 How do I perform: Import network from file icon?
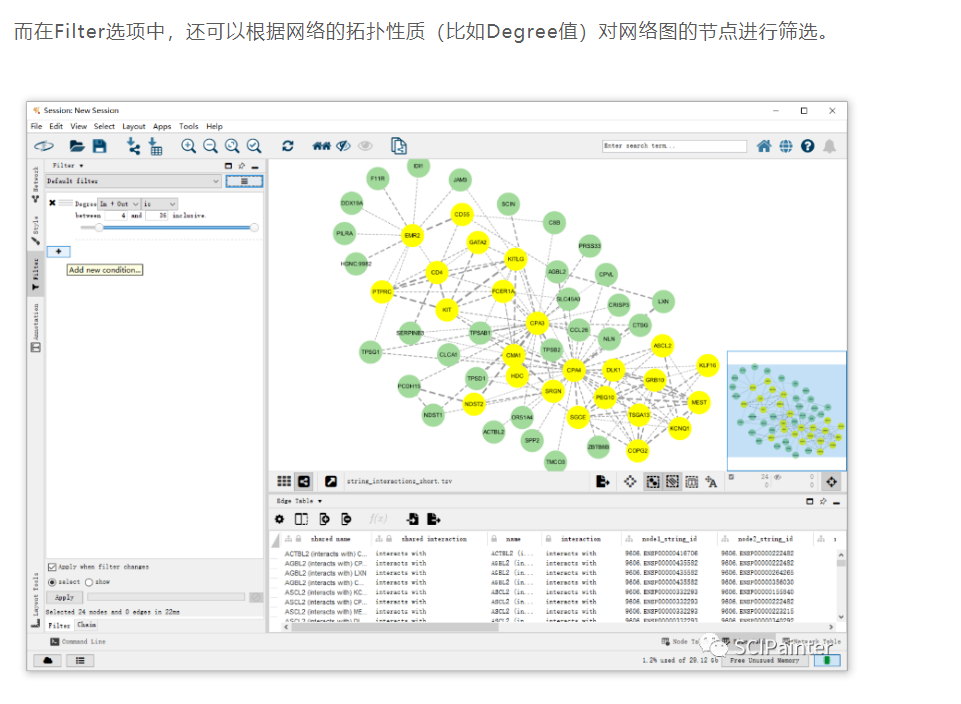(133, 146)
